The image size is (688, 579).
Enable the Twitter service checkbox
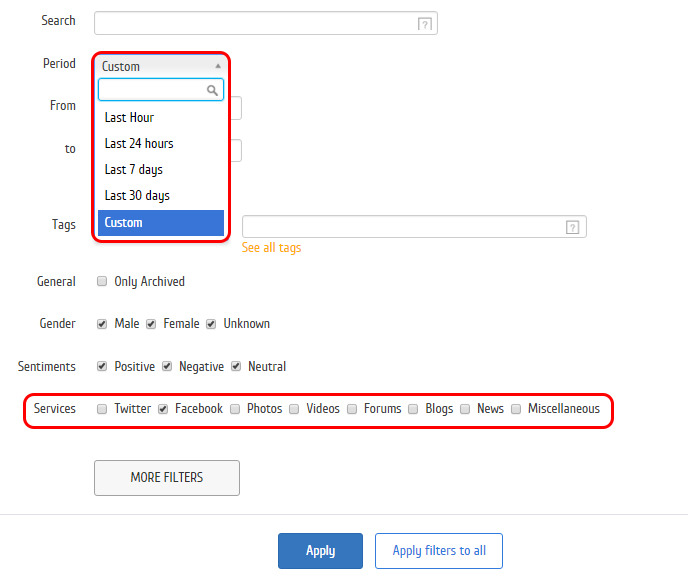[102, 409]
